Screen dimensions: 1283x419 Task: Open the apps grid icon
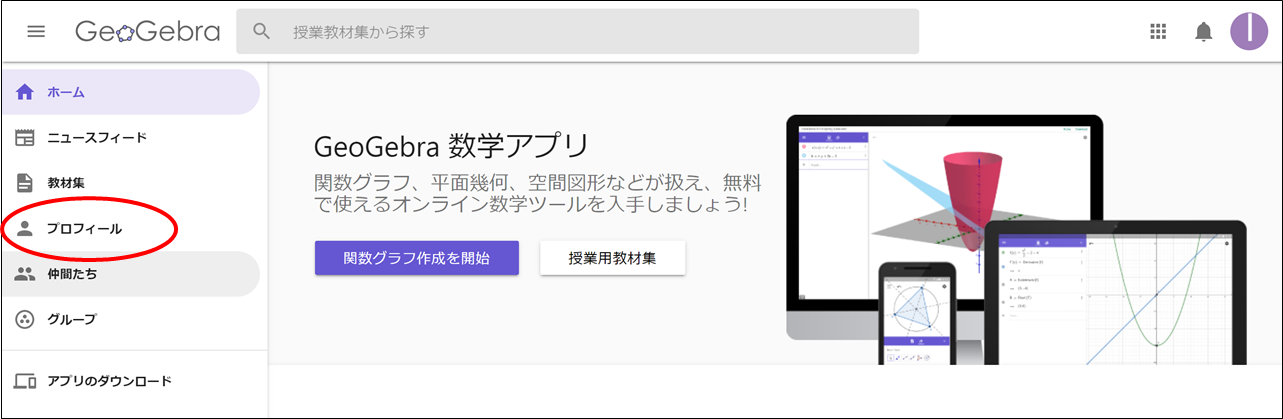coord(1158,31)
